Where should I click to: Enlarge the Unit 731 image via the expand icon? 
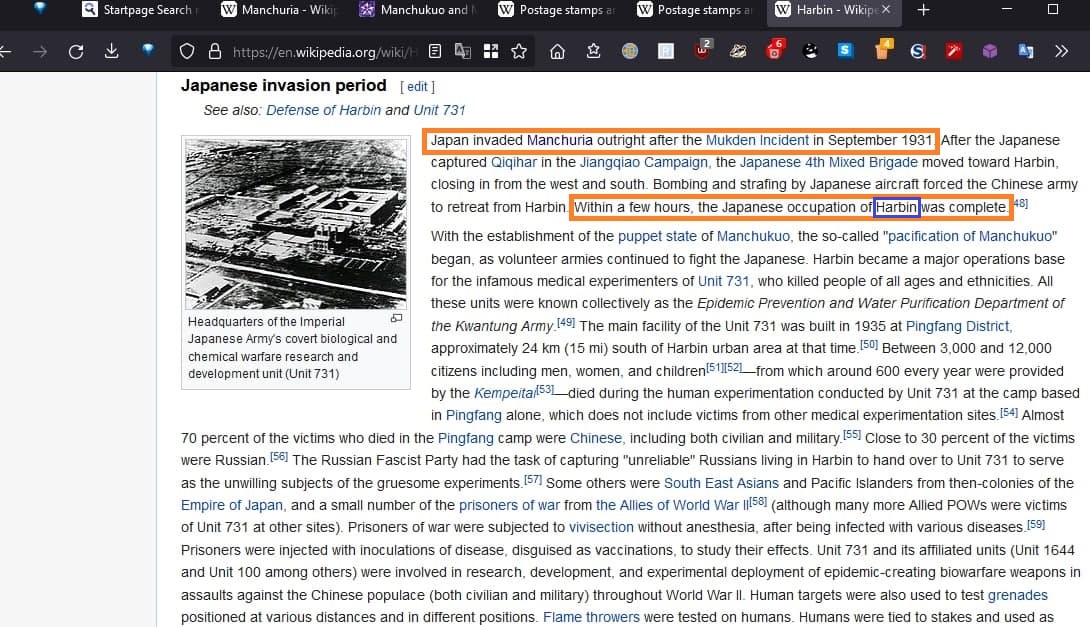pos(396,318)
